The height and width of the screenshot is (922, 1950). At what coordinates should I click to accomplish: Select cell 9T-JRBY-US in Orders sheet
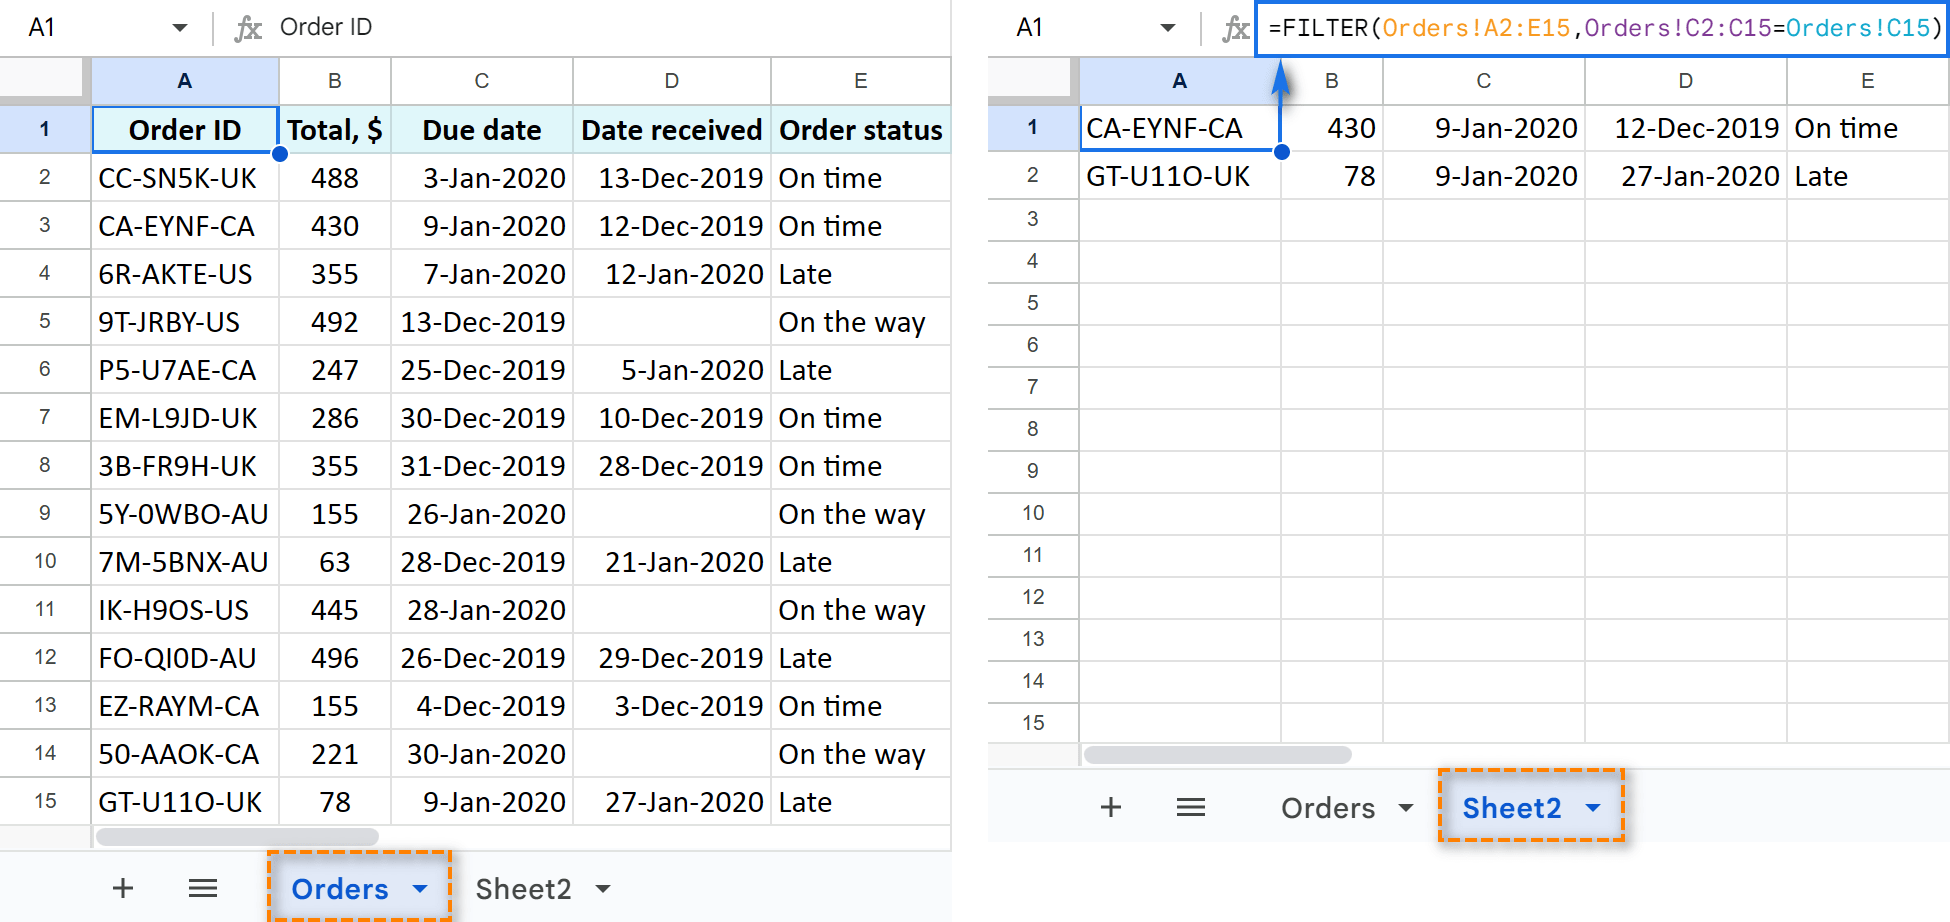tap(185, 322)
